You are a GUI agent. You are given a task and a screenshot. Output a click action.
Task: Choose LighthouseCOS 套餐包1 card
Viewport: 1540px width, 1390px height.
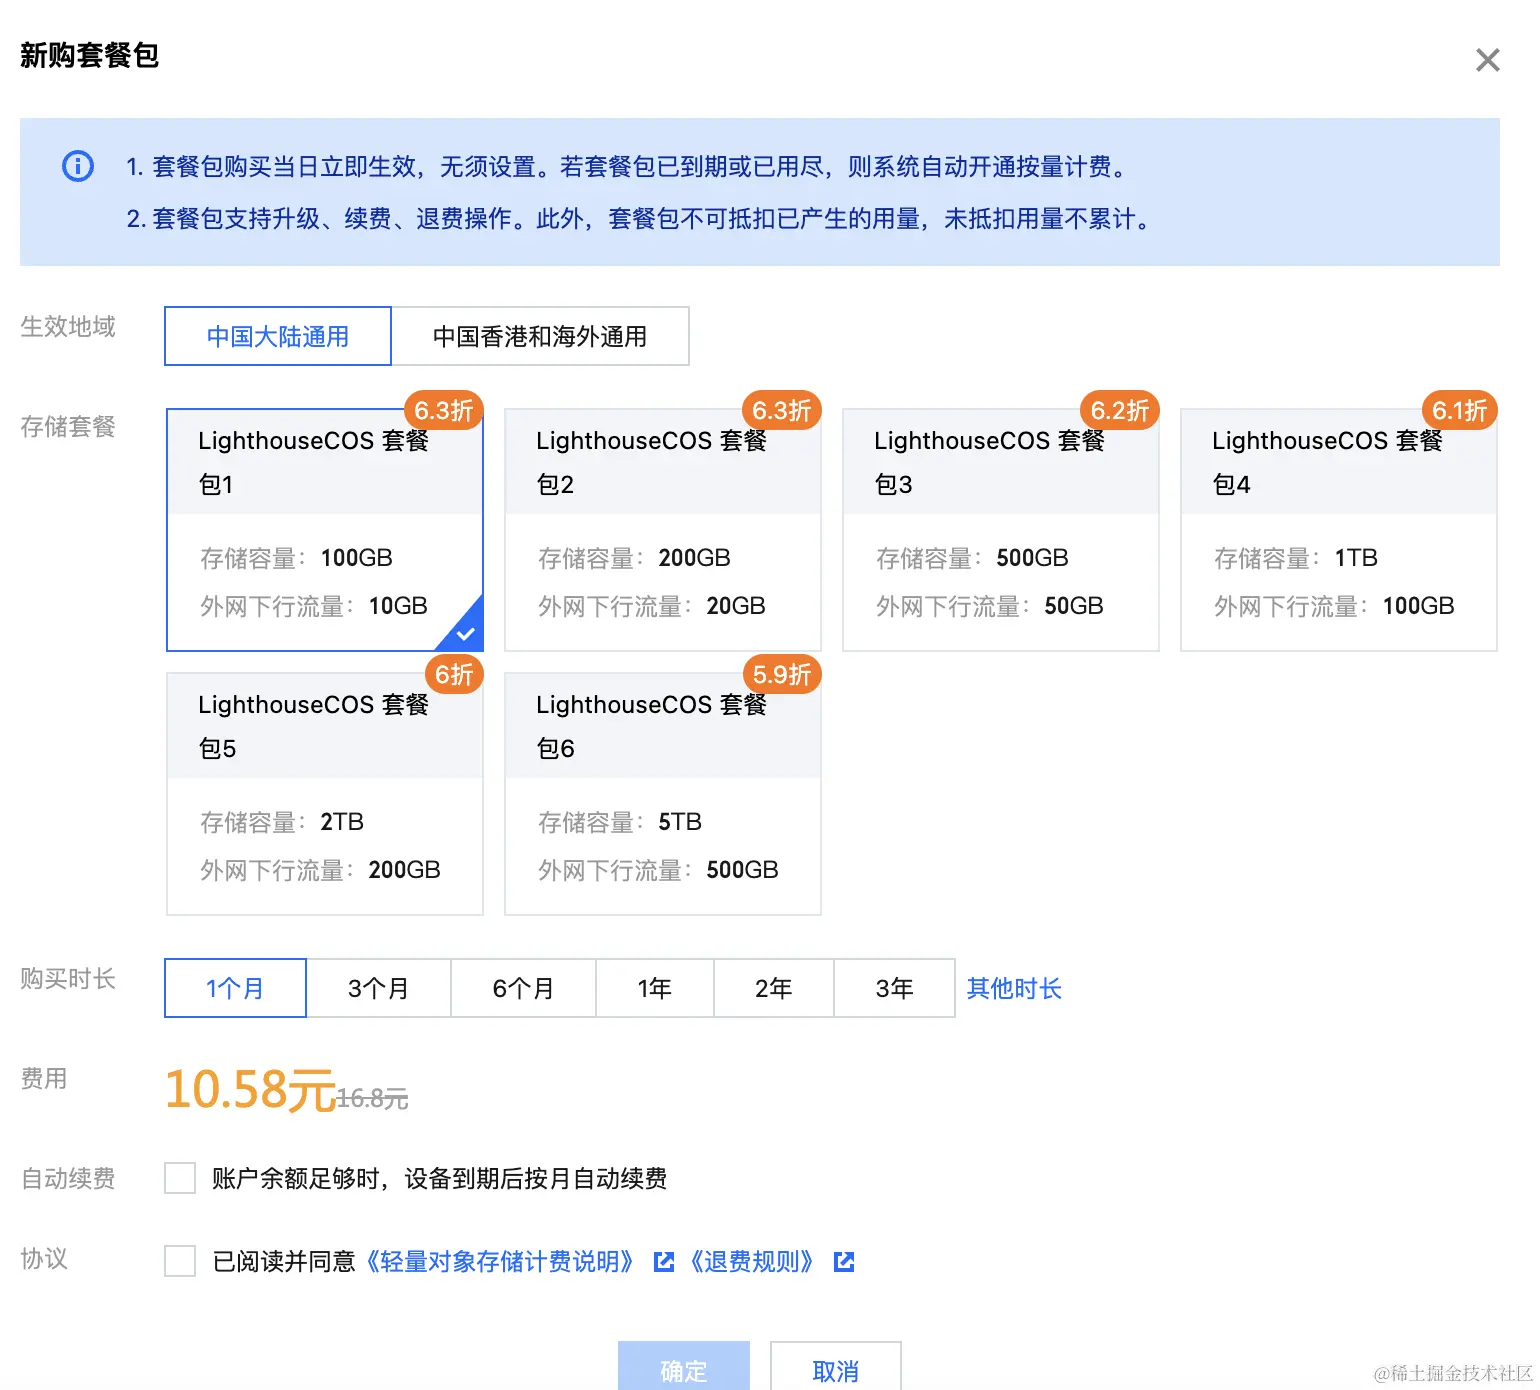[325, 530]
